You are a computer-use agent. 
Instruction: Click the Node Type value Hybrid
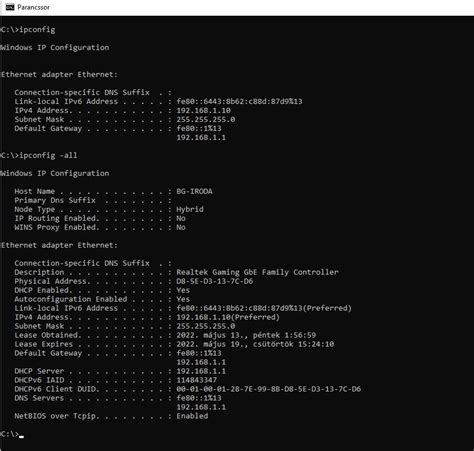[190, 209]
